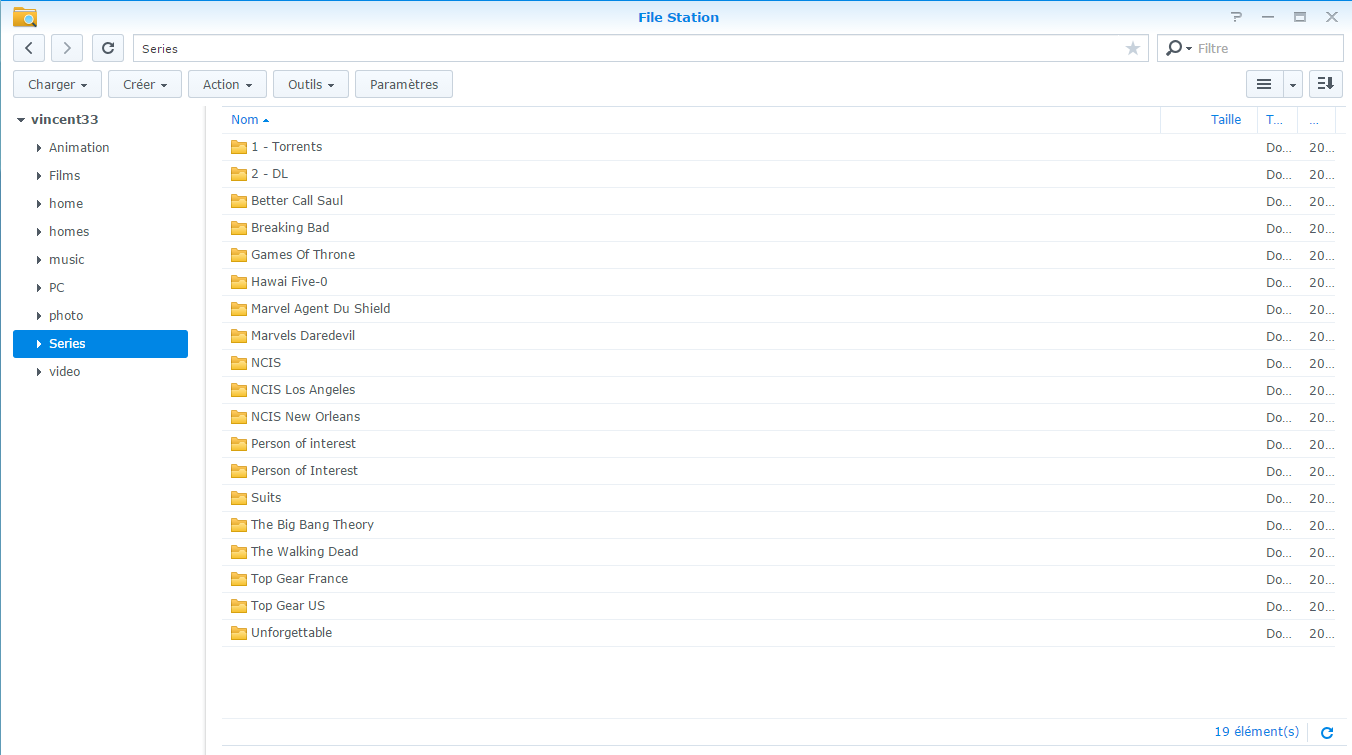Open the Outils dropdown menu
Screen dimensions: 1352x755
pos(311,85)
